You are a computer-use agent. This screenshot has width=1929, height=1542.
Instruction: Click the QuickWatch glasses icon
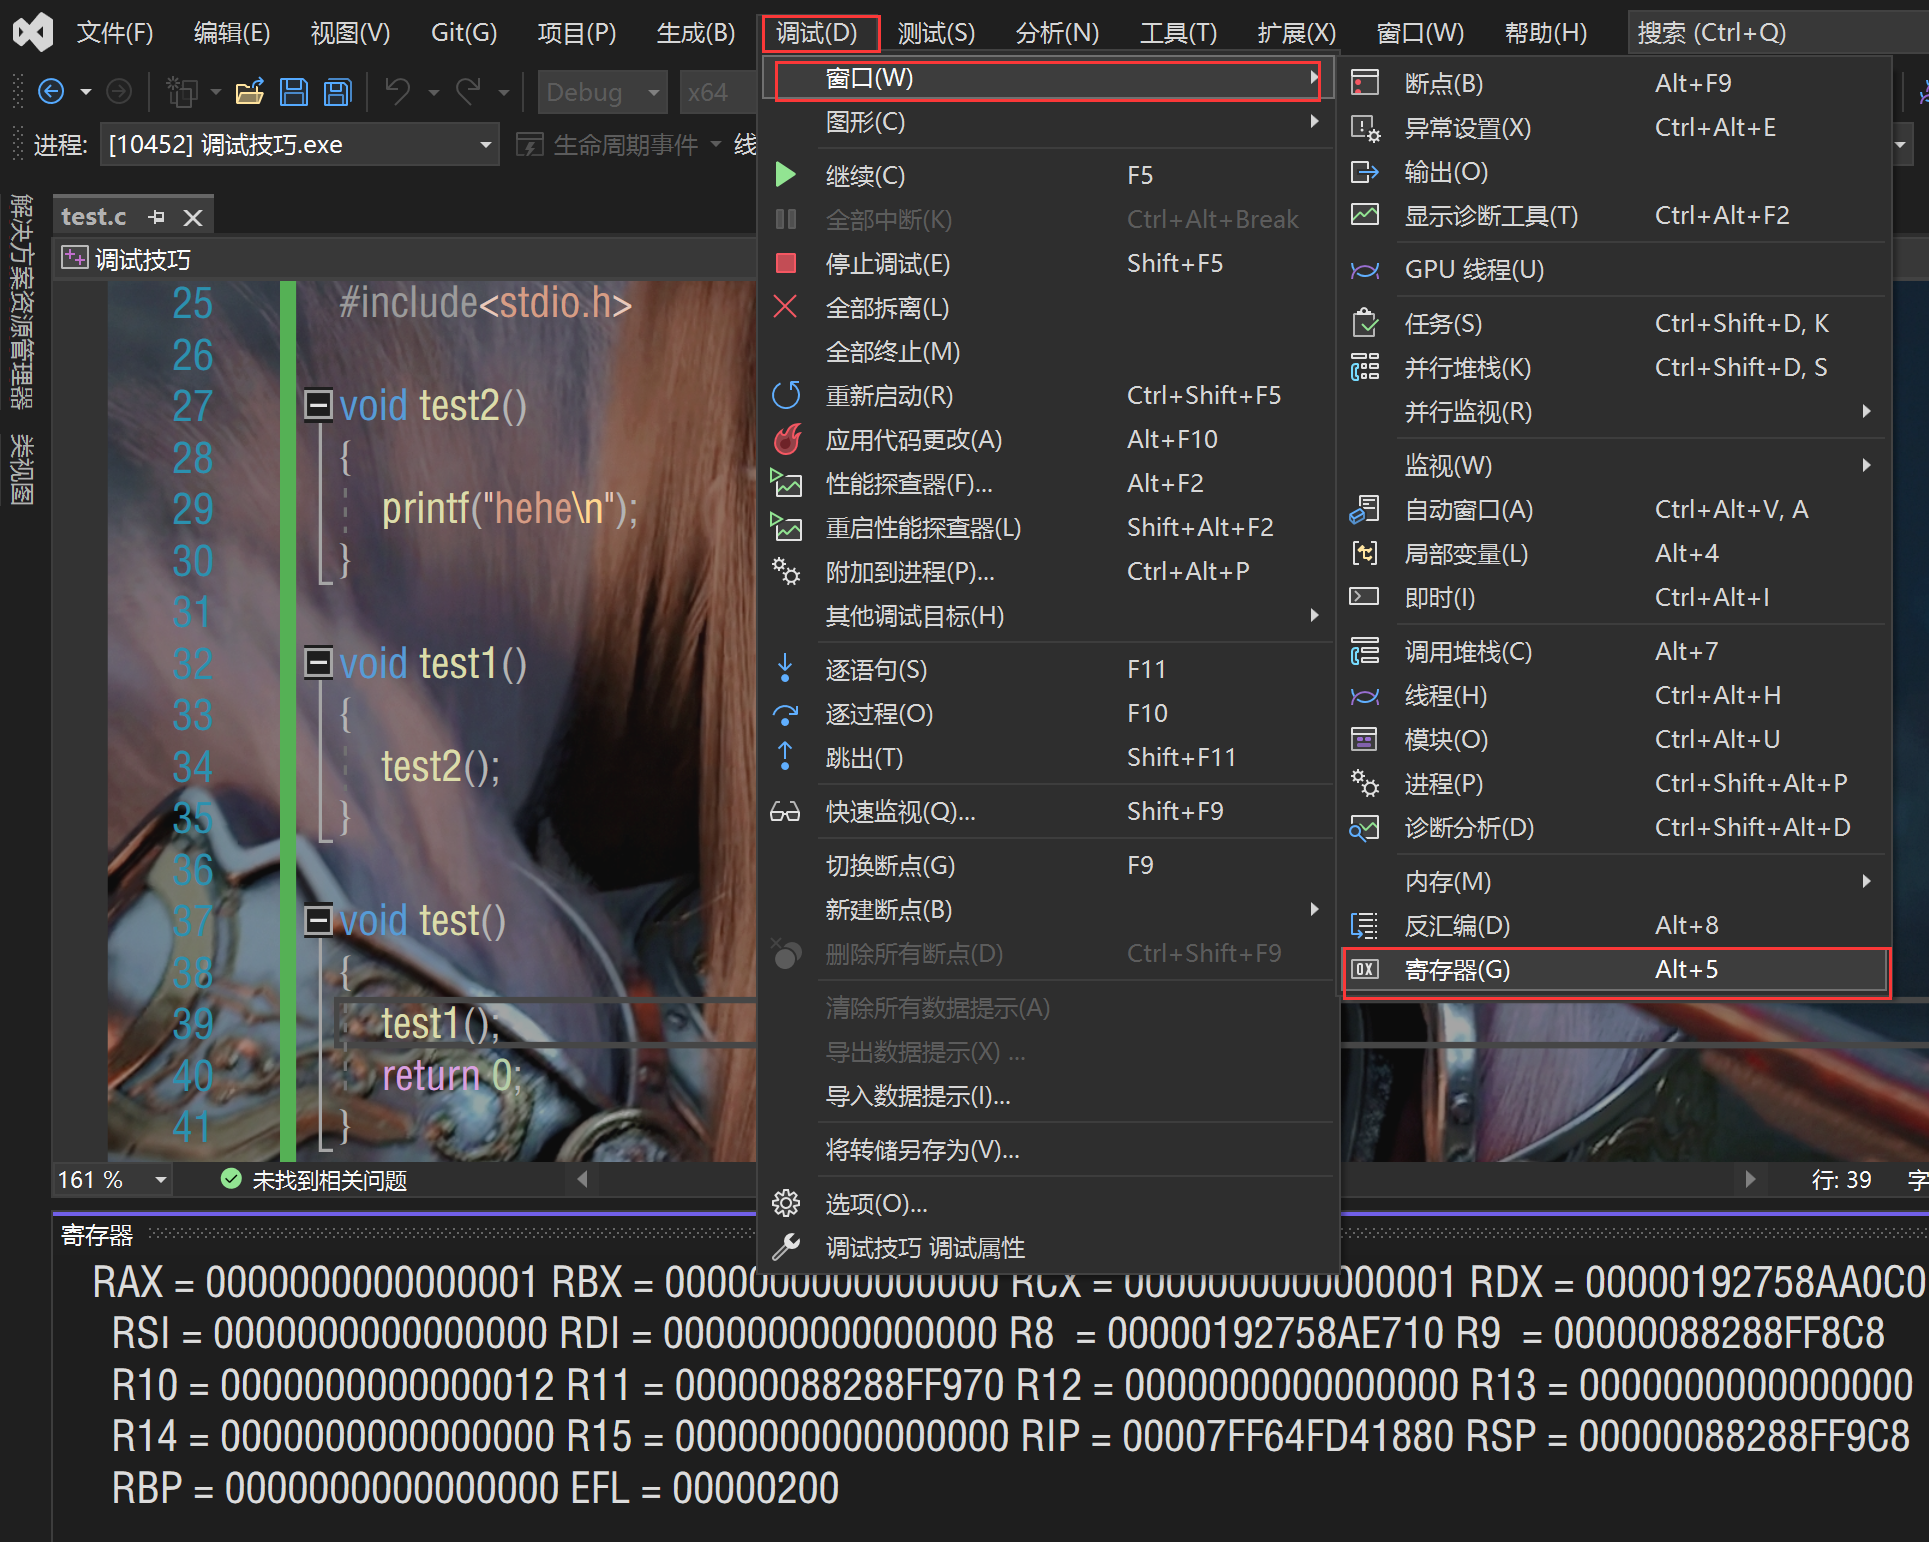(785, 811)
